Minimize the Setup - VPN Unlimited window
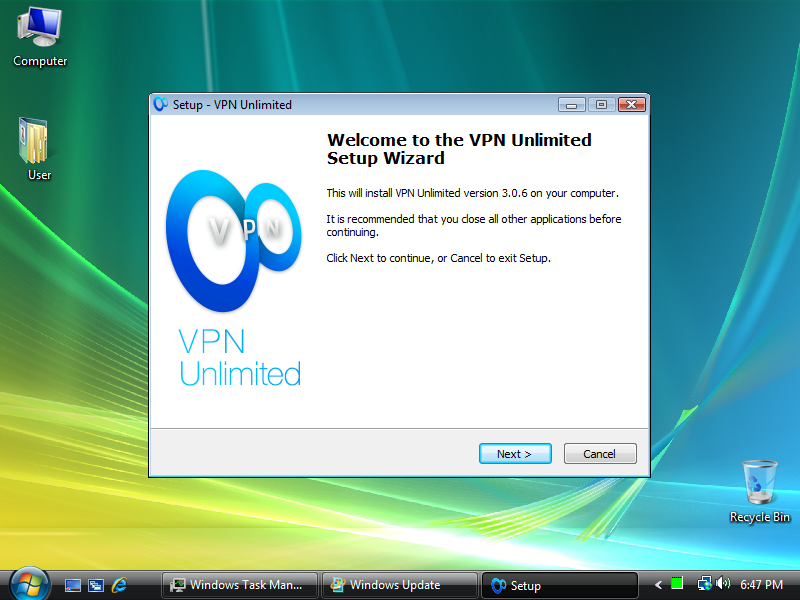 coord(571,105)
